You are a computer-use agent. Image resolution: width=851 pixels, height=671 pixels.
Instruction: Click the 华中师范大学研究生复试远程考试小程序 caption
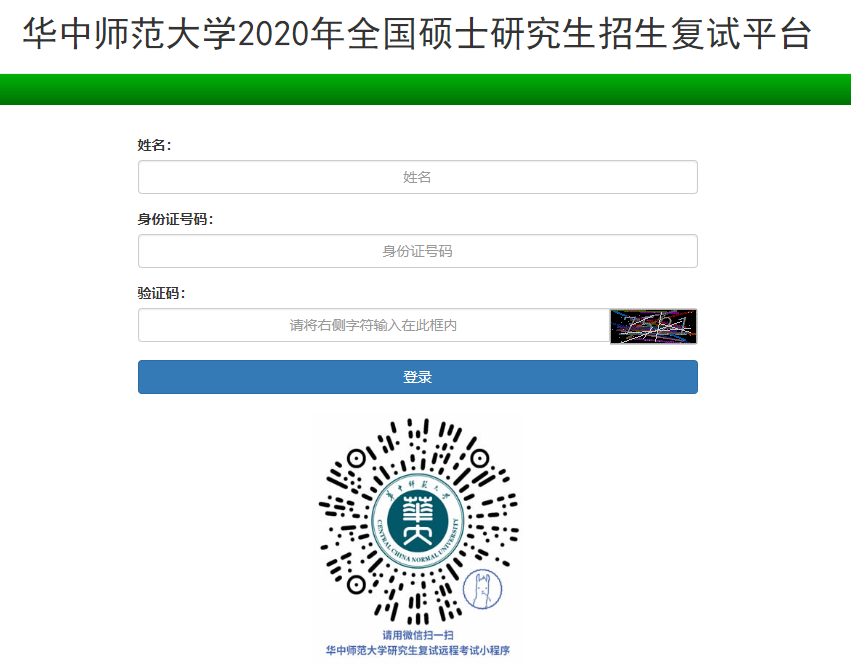tap(418, 650)
